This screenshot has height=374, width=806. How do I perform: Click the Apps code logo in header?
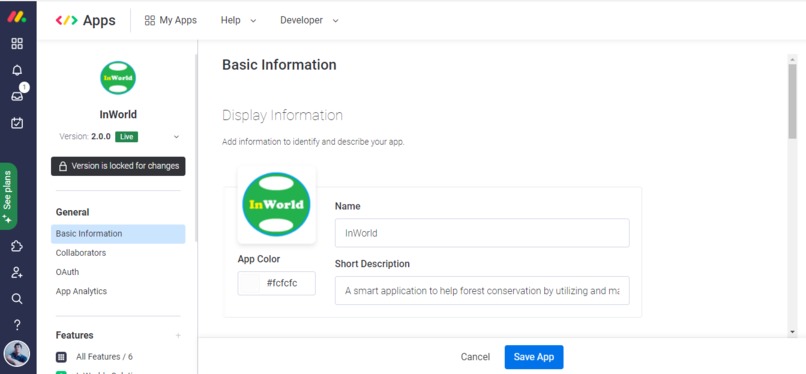66,21
